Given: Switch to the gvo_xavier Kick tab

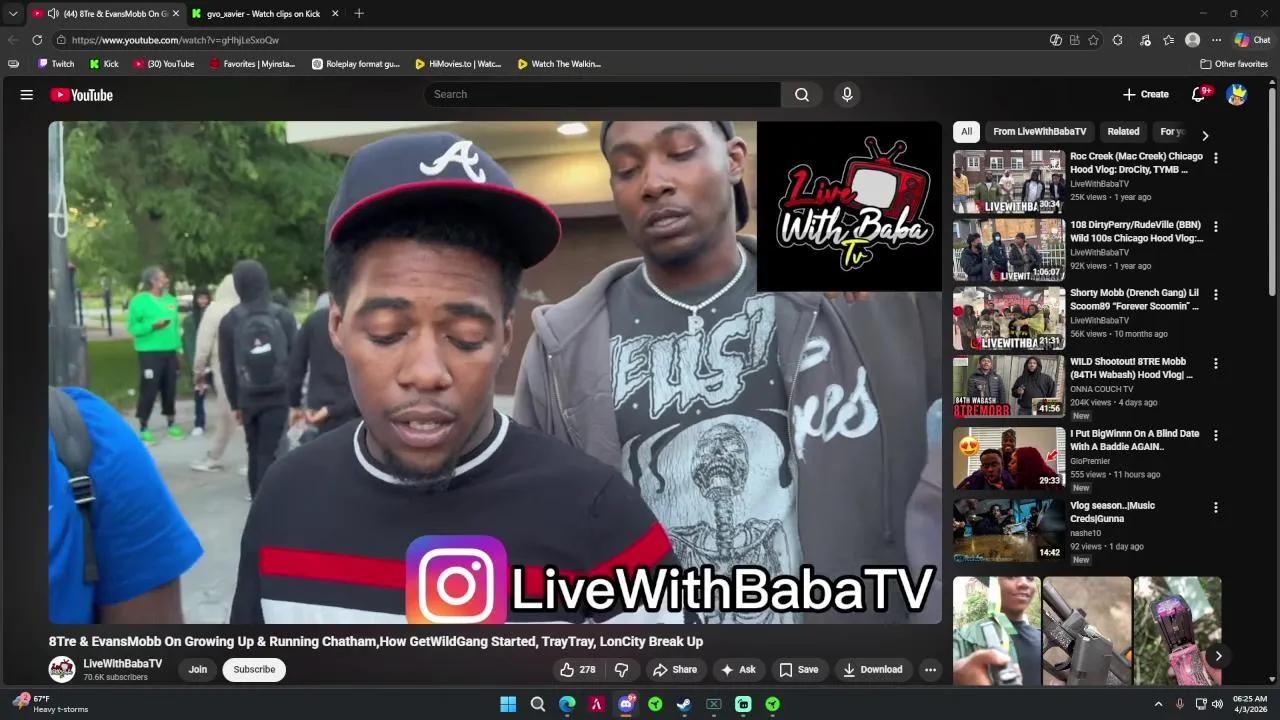Looking at the screenshot, I should [x=263, y=14].
